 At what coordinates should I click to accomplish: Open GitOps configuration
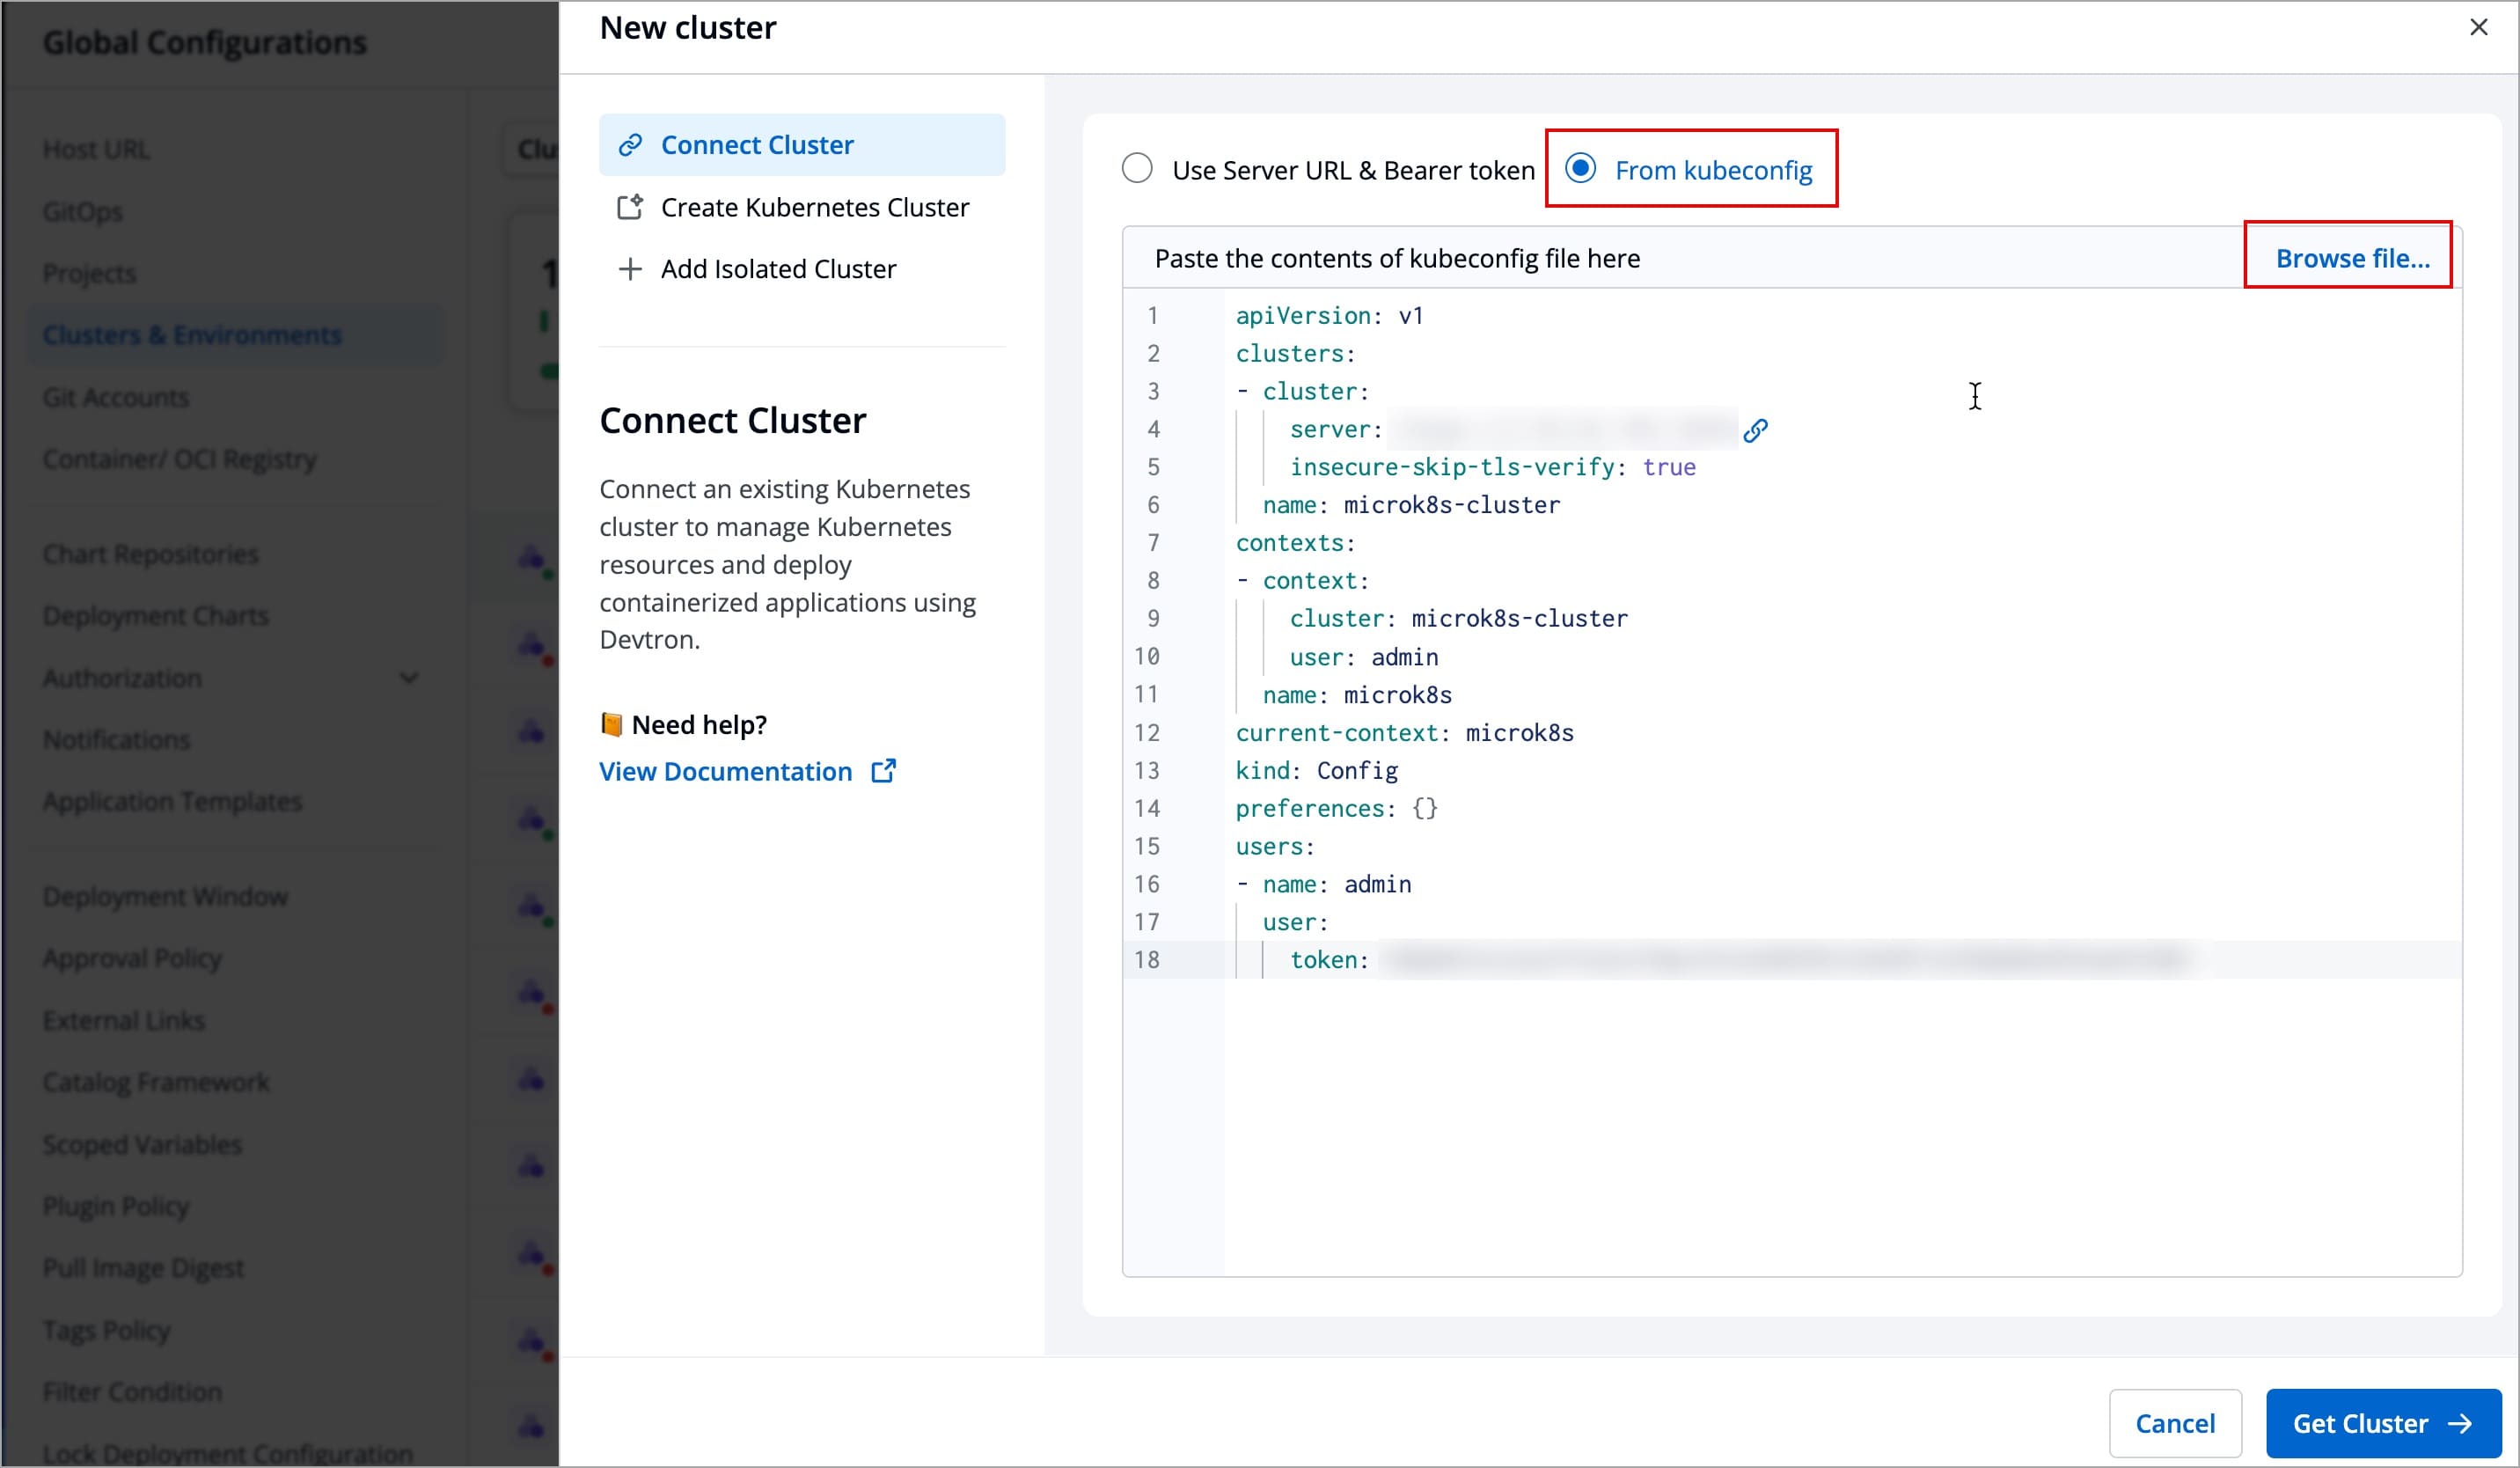[82, 211]
